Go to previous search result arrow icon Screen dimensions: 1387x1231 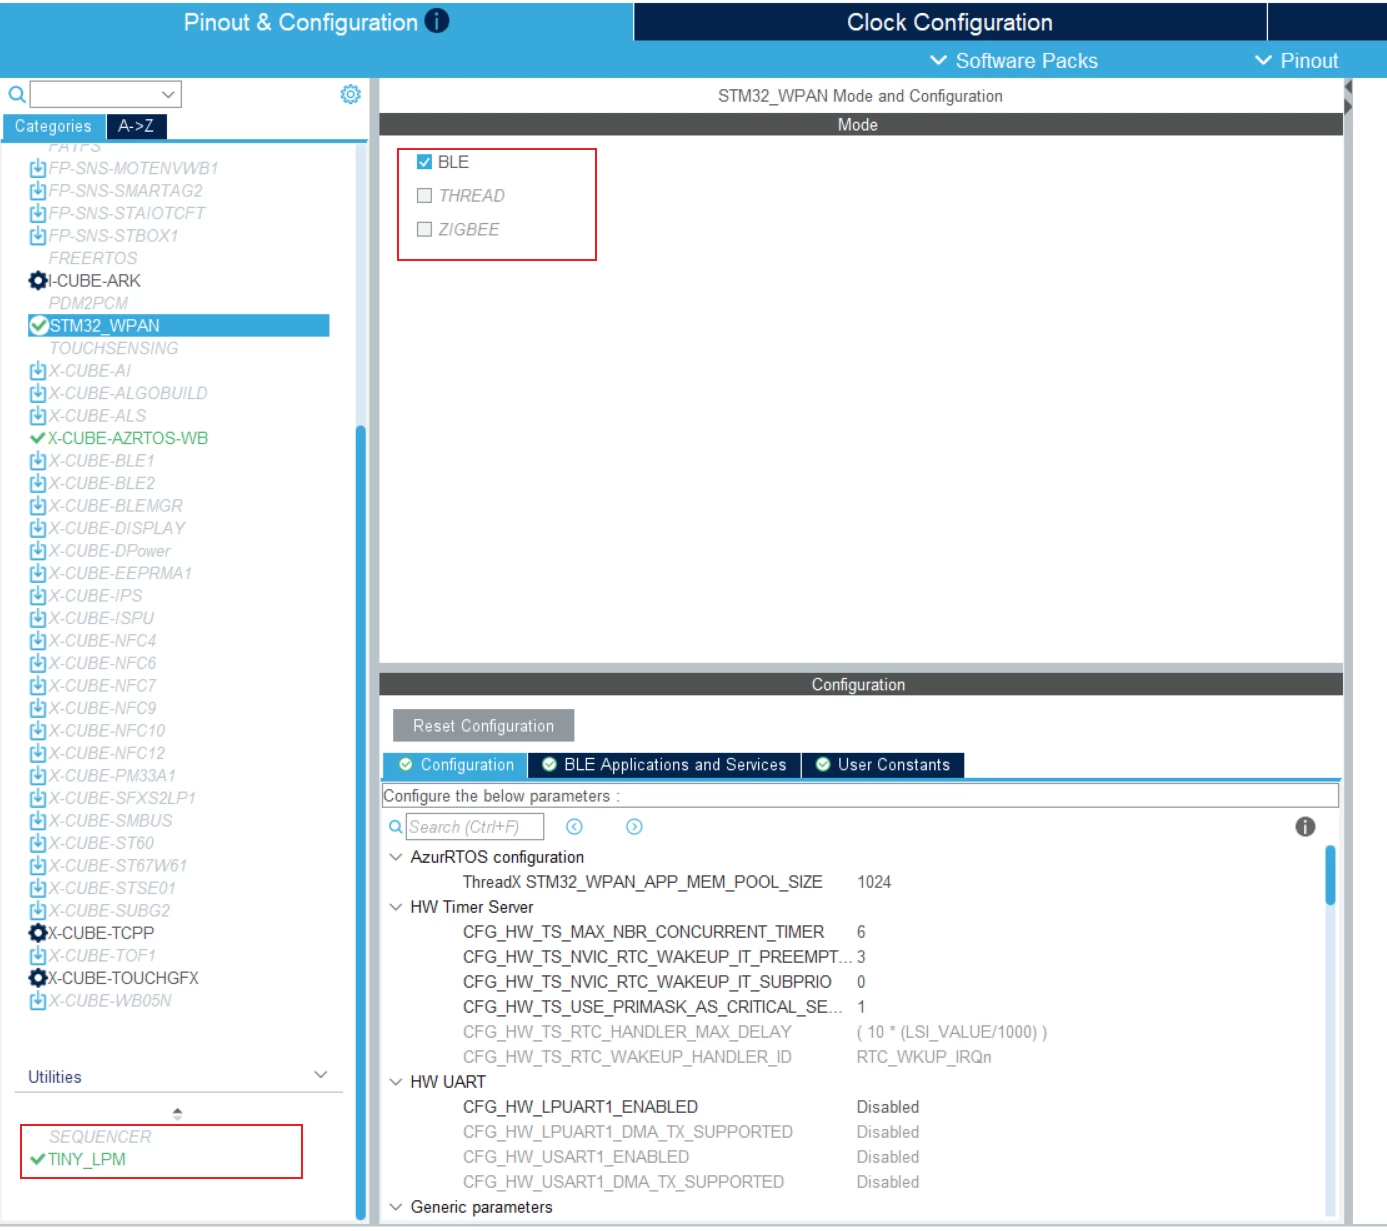point(574,827)
